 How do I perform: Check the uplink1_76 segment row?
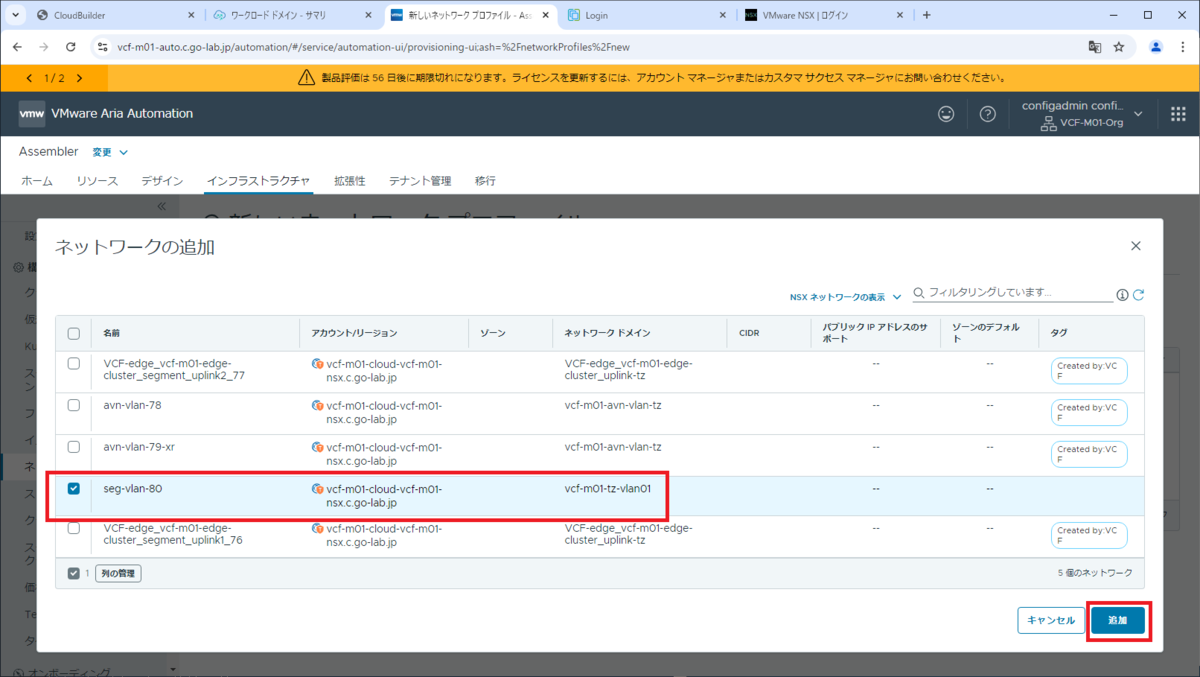[73, 528]
